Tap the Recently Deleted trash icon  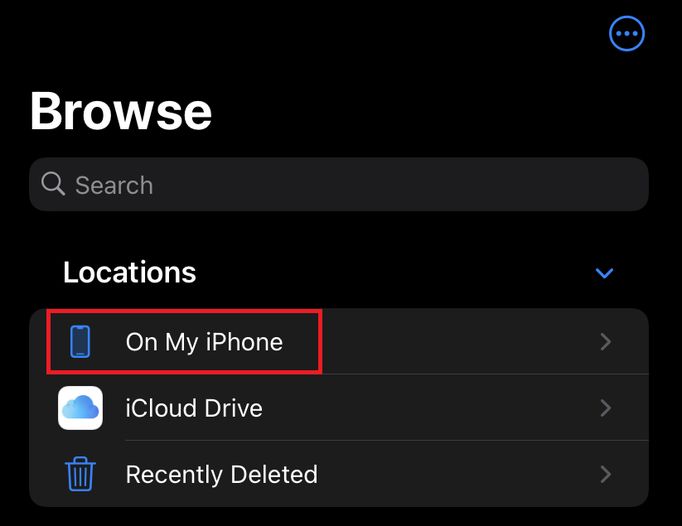(81, 474)
